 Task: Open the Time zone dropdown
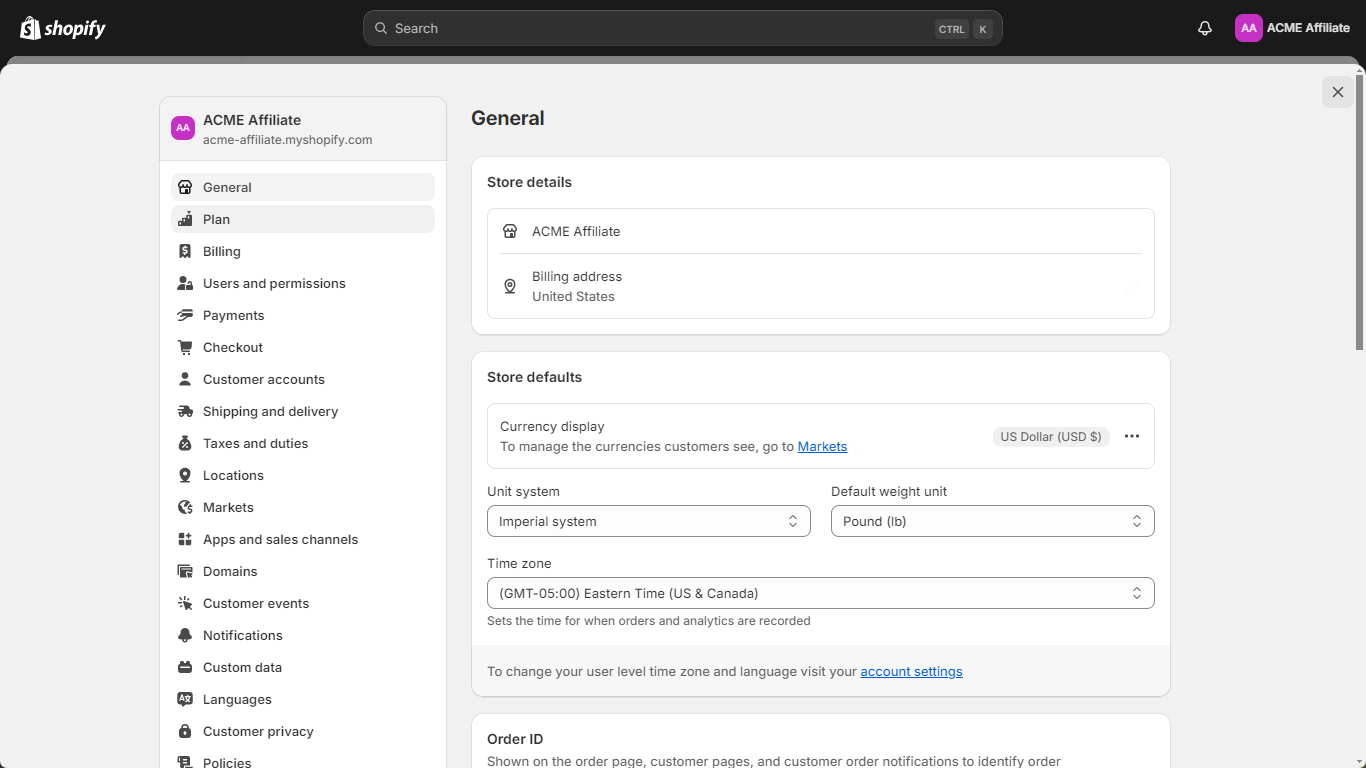click(x=821, y=593)
